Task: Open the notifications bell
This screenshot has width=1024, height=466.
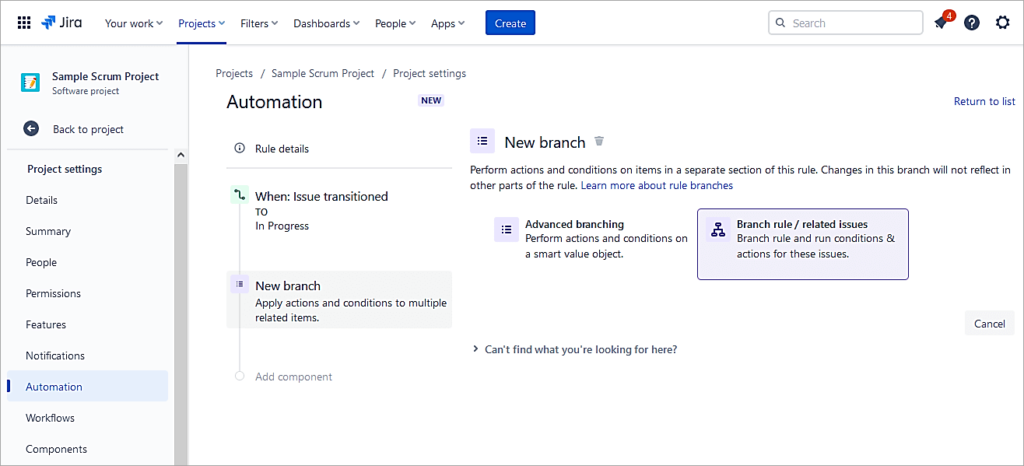Action: pos(940,23)
